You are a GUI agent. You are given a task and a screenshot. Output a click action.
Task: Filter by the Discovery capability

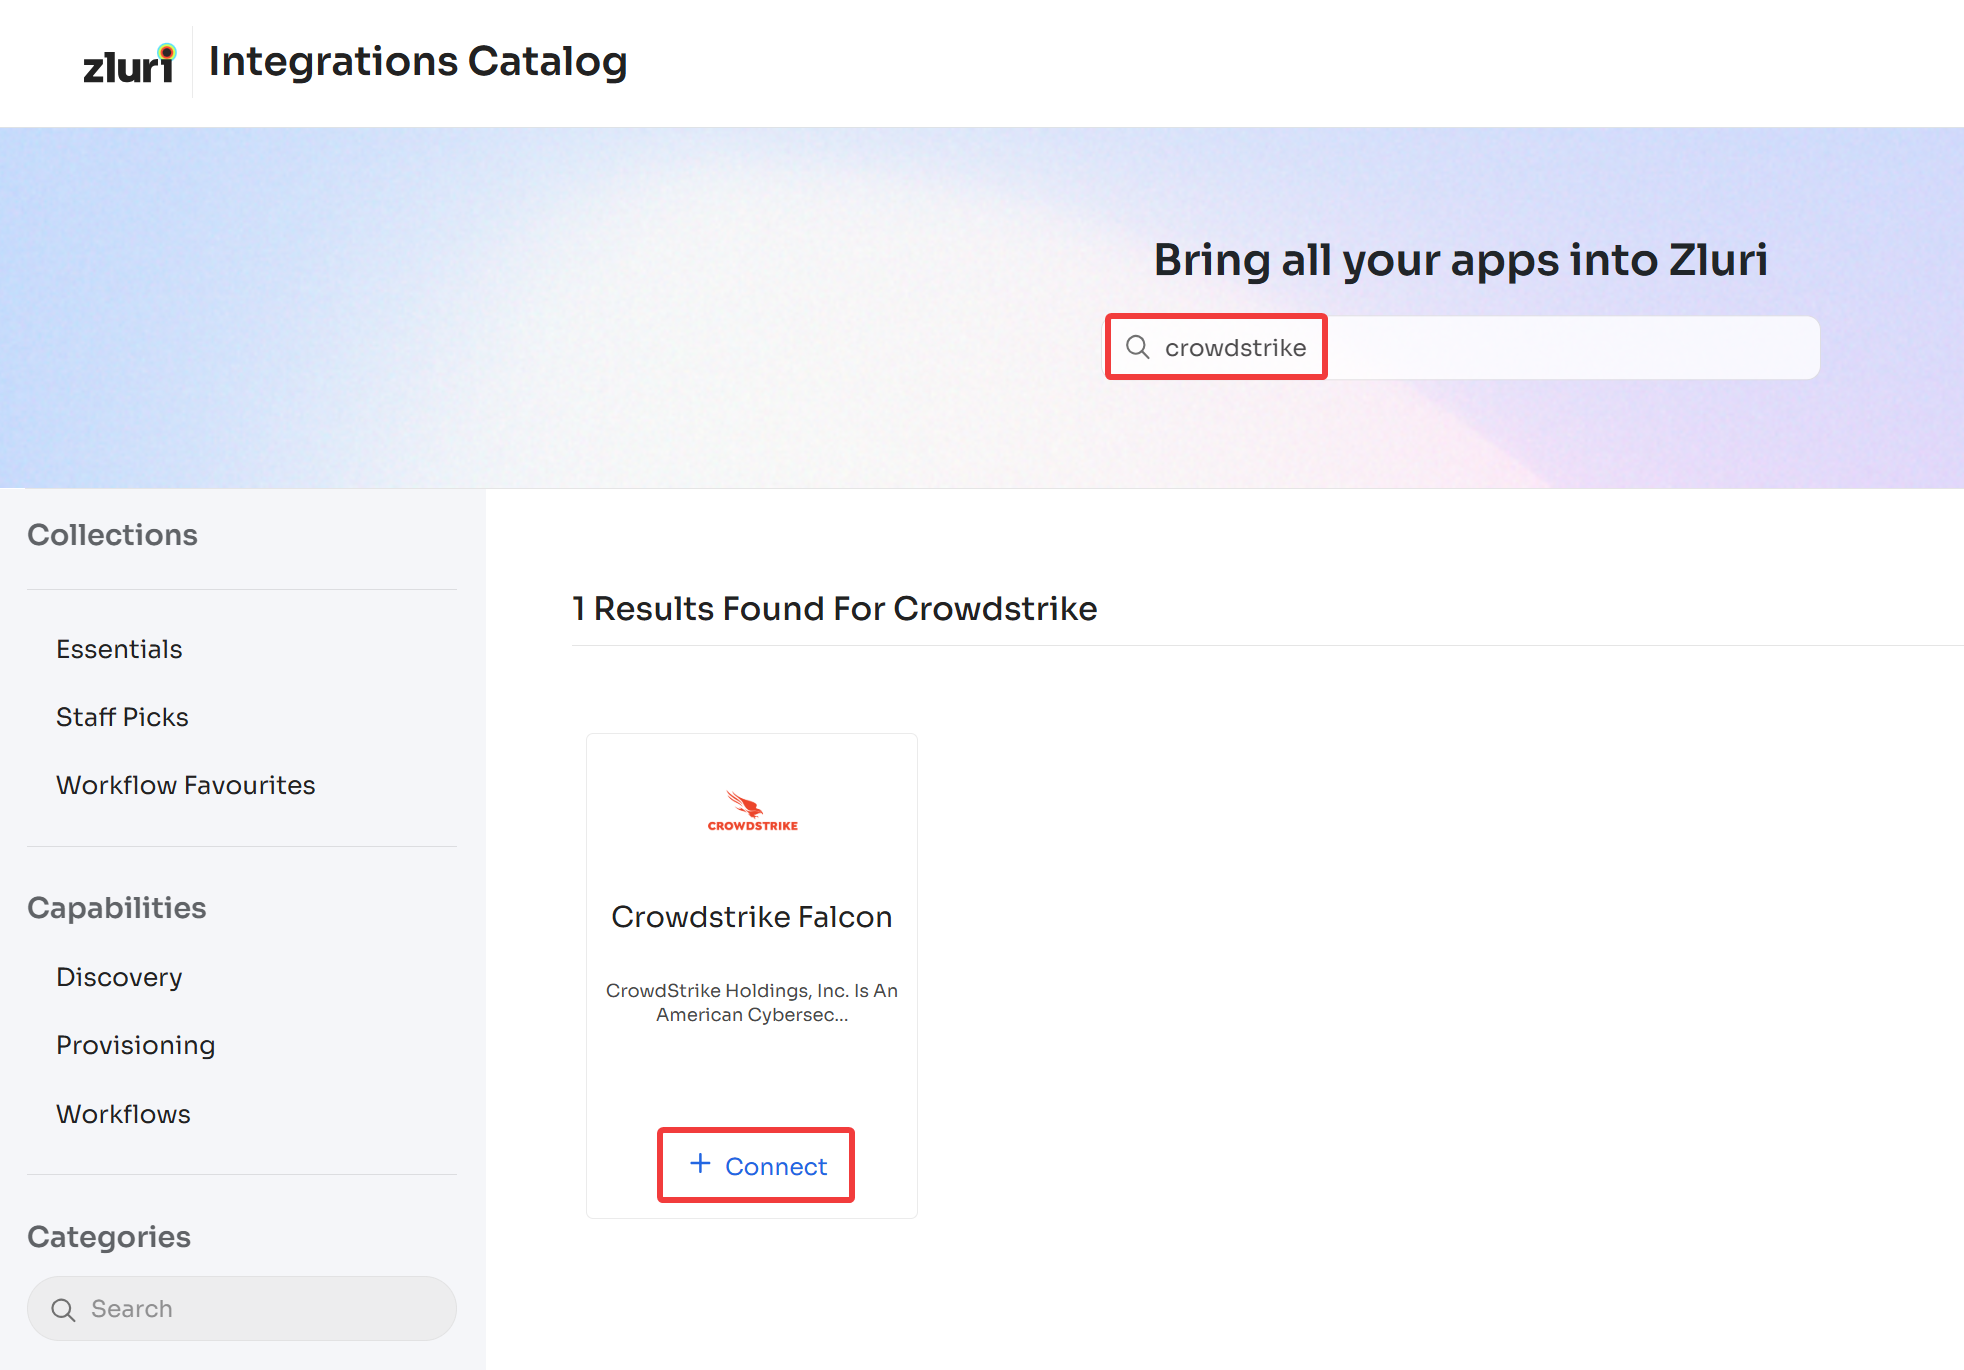point(119,977)
